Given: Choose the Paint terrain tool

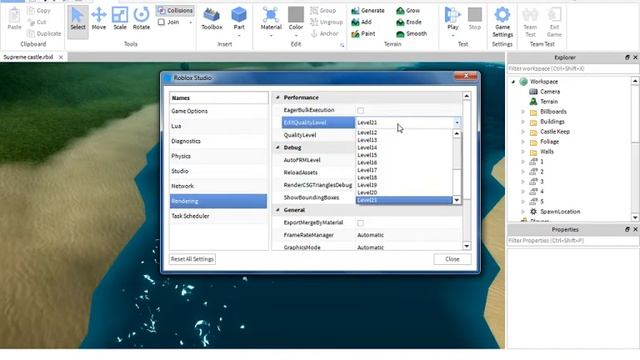Looking at the screenshot, I should [x=363, y=34].
